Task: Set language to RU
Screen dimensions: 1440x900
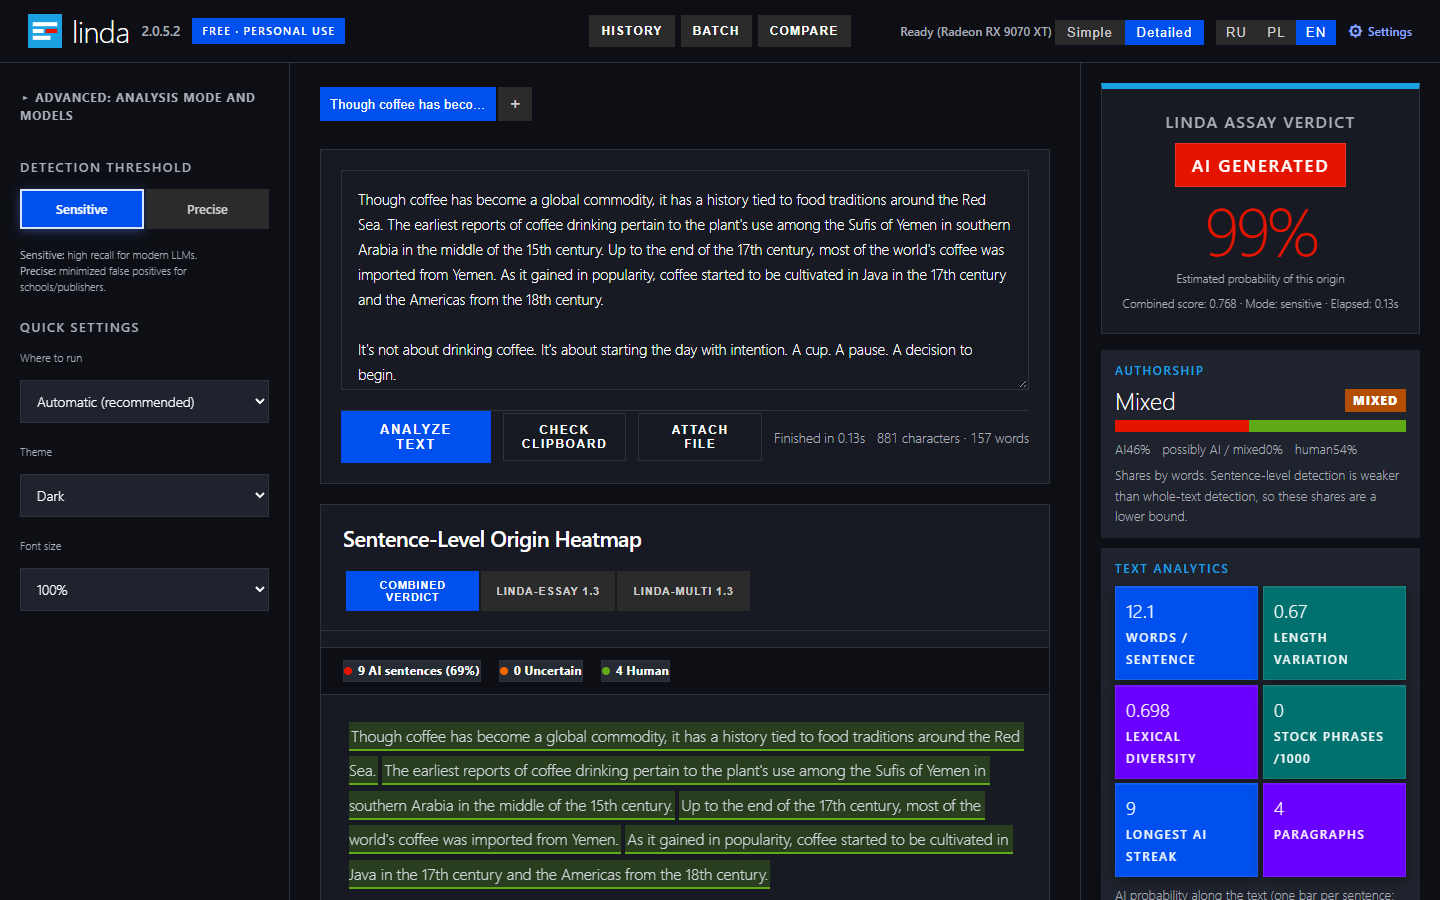Action: click(1236, 32)
